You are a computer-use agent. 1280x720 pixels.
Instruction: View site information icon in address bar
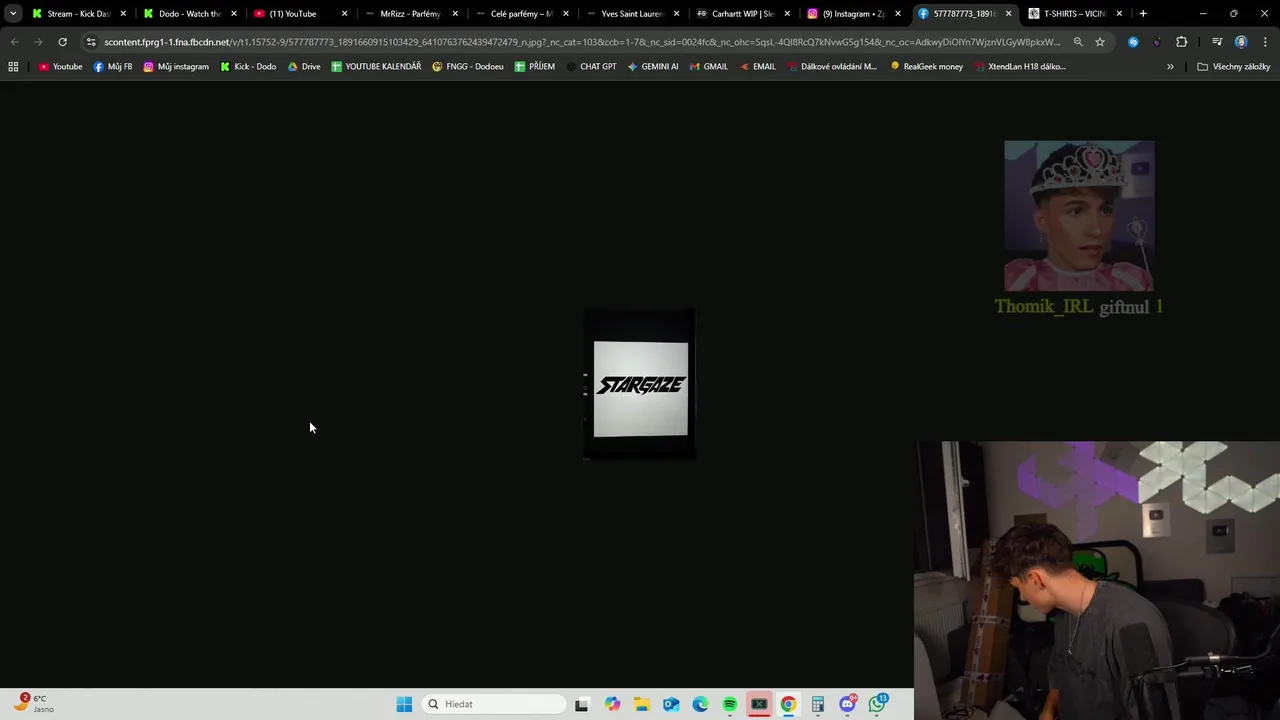(x=91, y=42)
